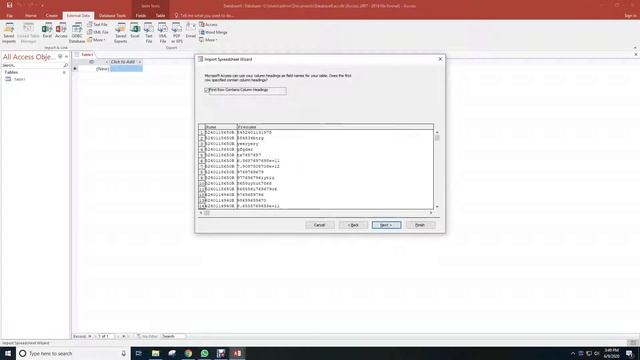This screenshot has height=360, width=640.
Task: Collapse navigation pane shutter
Action: [67, 56]
